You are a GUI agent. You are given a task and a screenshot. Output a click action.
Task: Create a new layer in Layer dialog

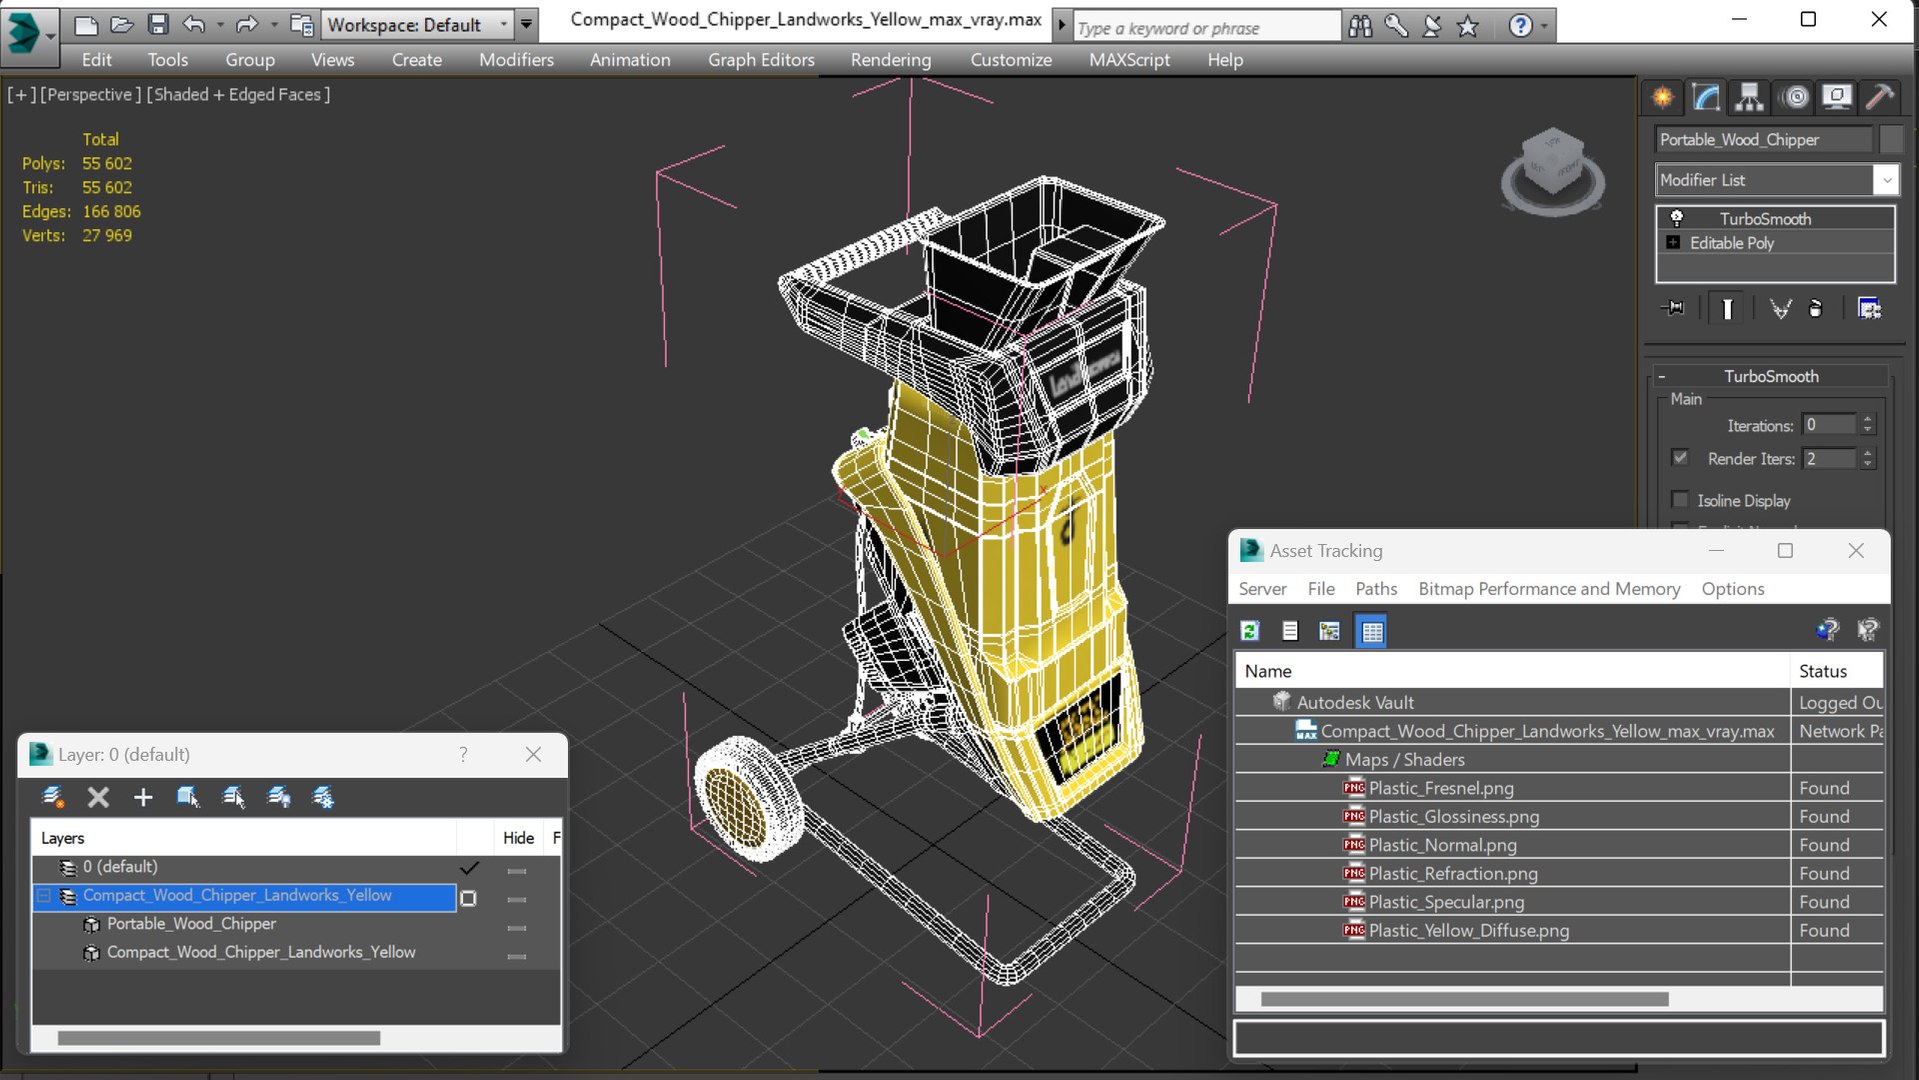53,797
